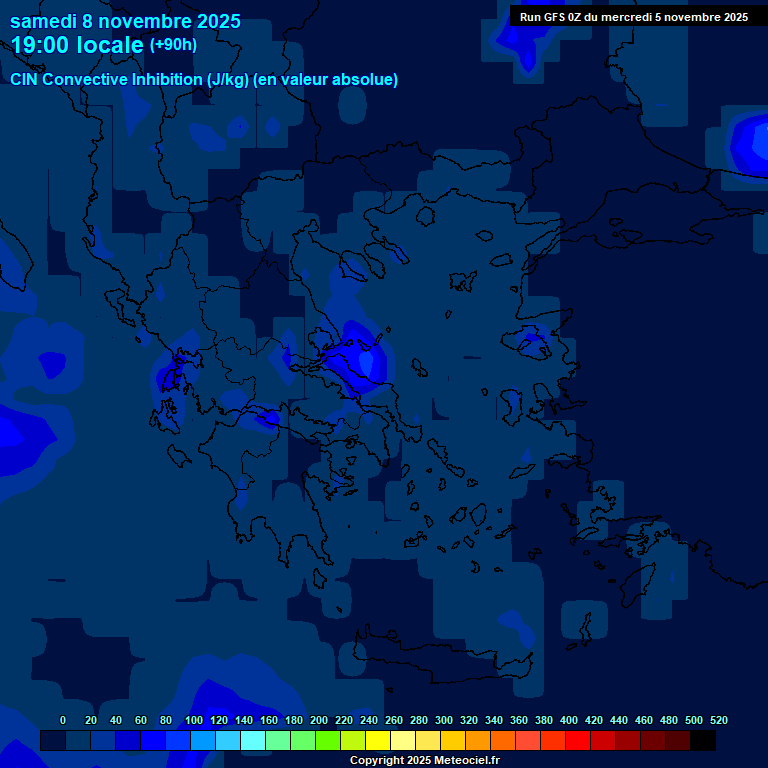768x768 pixels.
Task: Click the black swatch at the legend's end
Action: pos(702,740)
